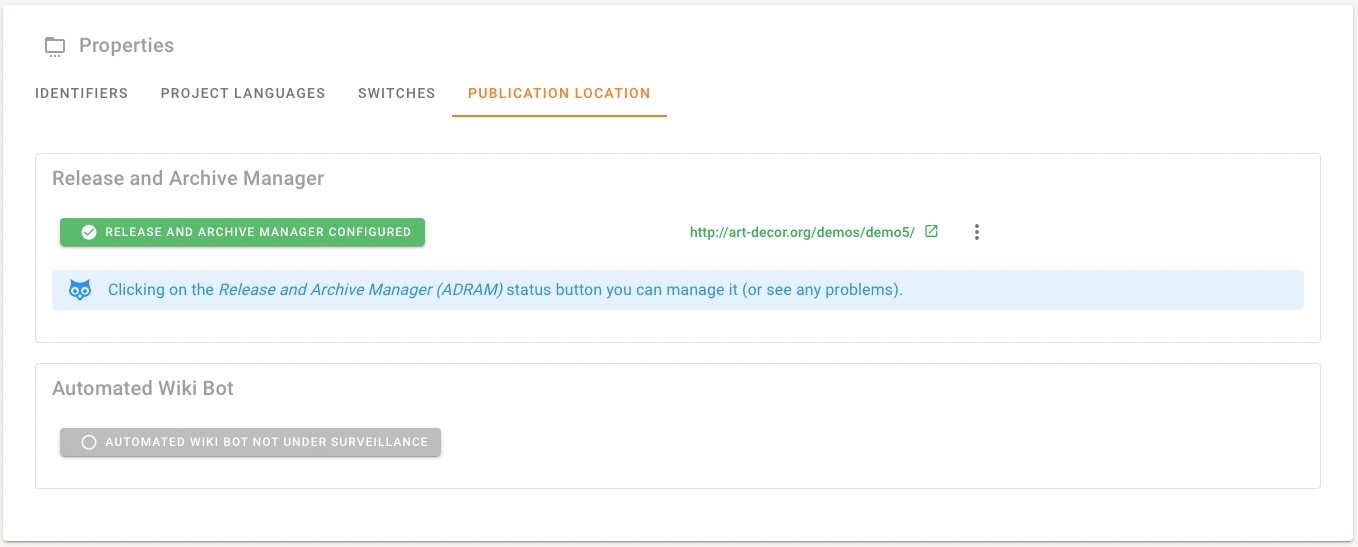Click the empty circle icon on Wiki Bot button
1358x547 pixels.
click(89, 442)
